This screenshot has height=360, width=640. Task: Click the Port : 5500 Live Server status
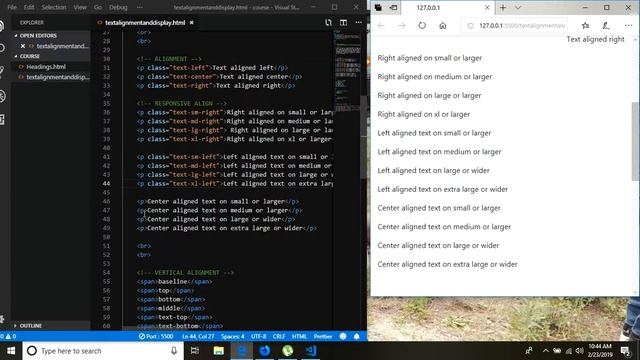[156, 336]
